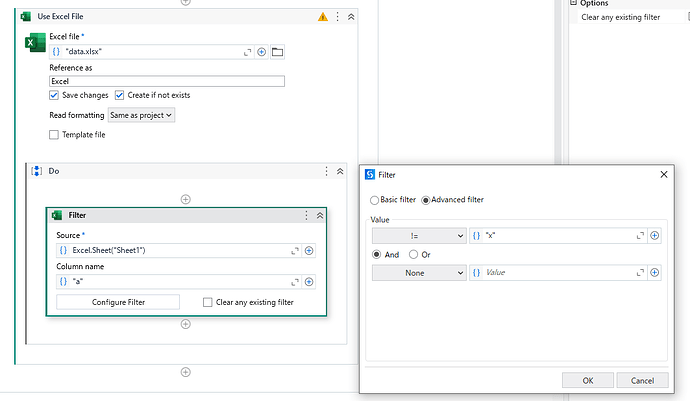Expand the second filter value editor
The image size is (690, 401).
[640, 273]
